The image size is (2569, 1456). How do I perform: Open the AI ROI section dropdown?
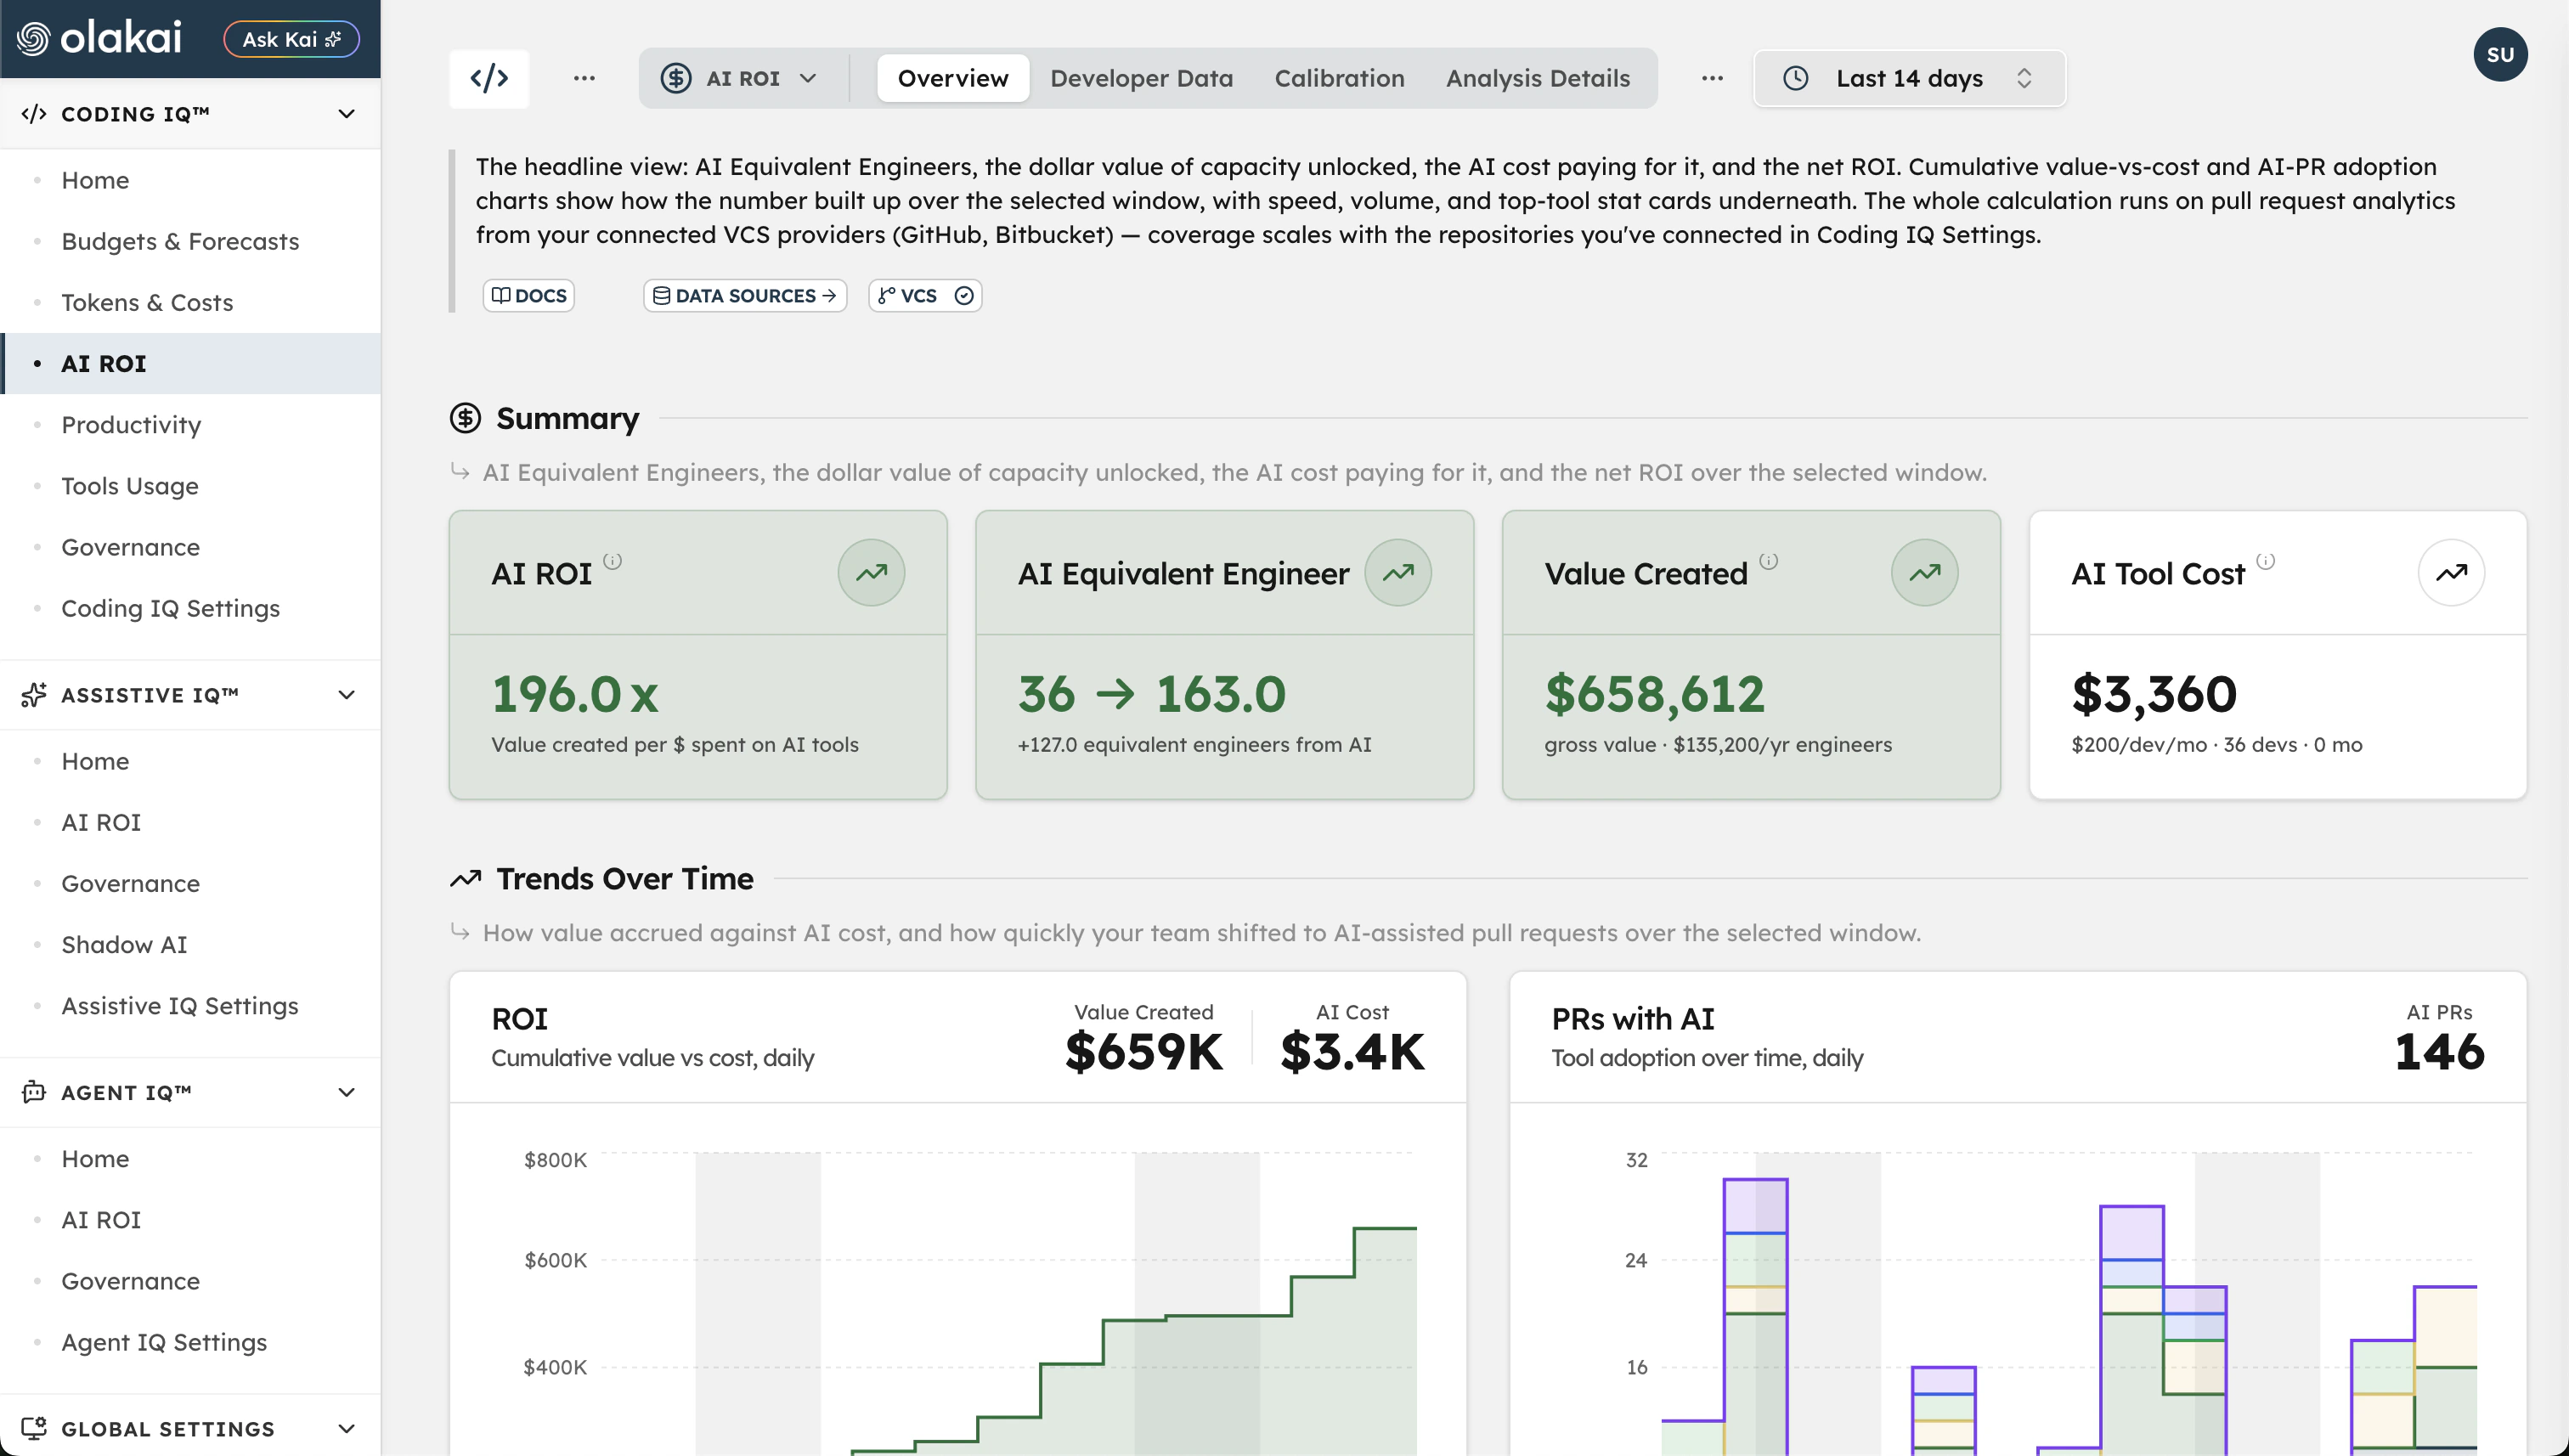coord(740,78)
